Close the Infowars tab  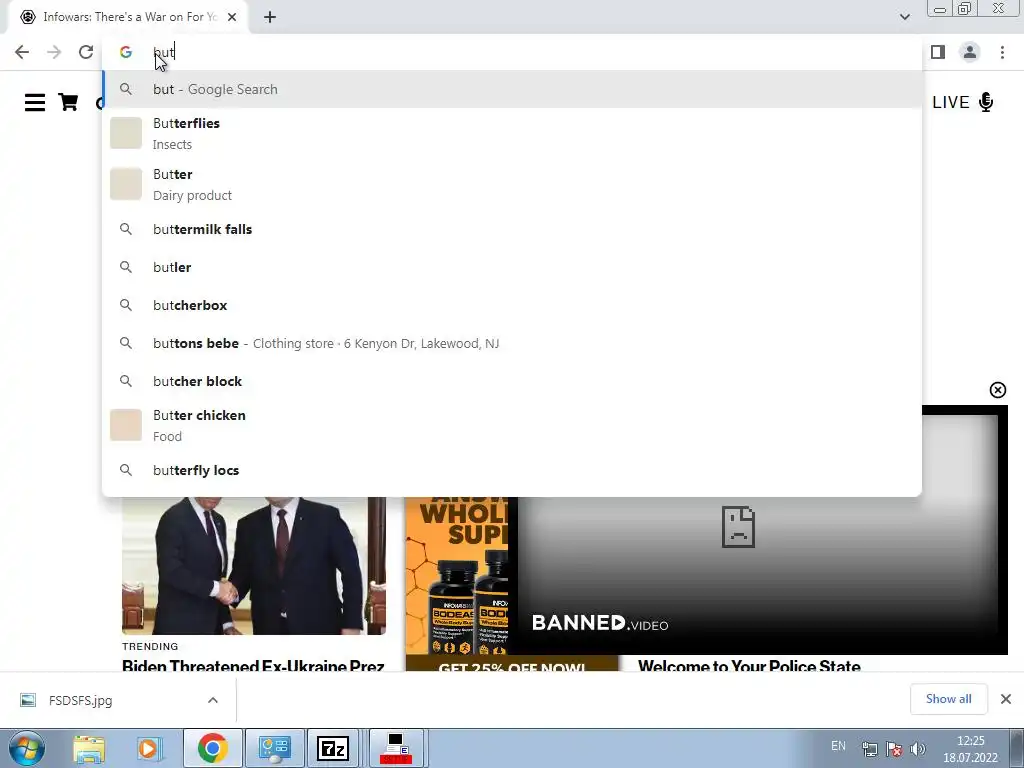click(x=232, y=18)
